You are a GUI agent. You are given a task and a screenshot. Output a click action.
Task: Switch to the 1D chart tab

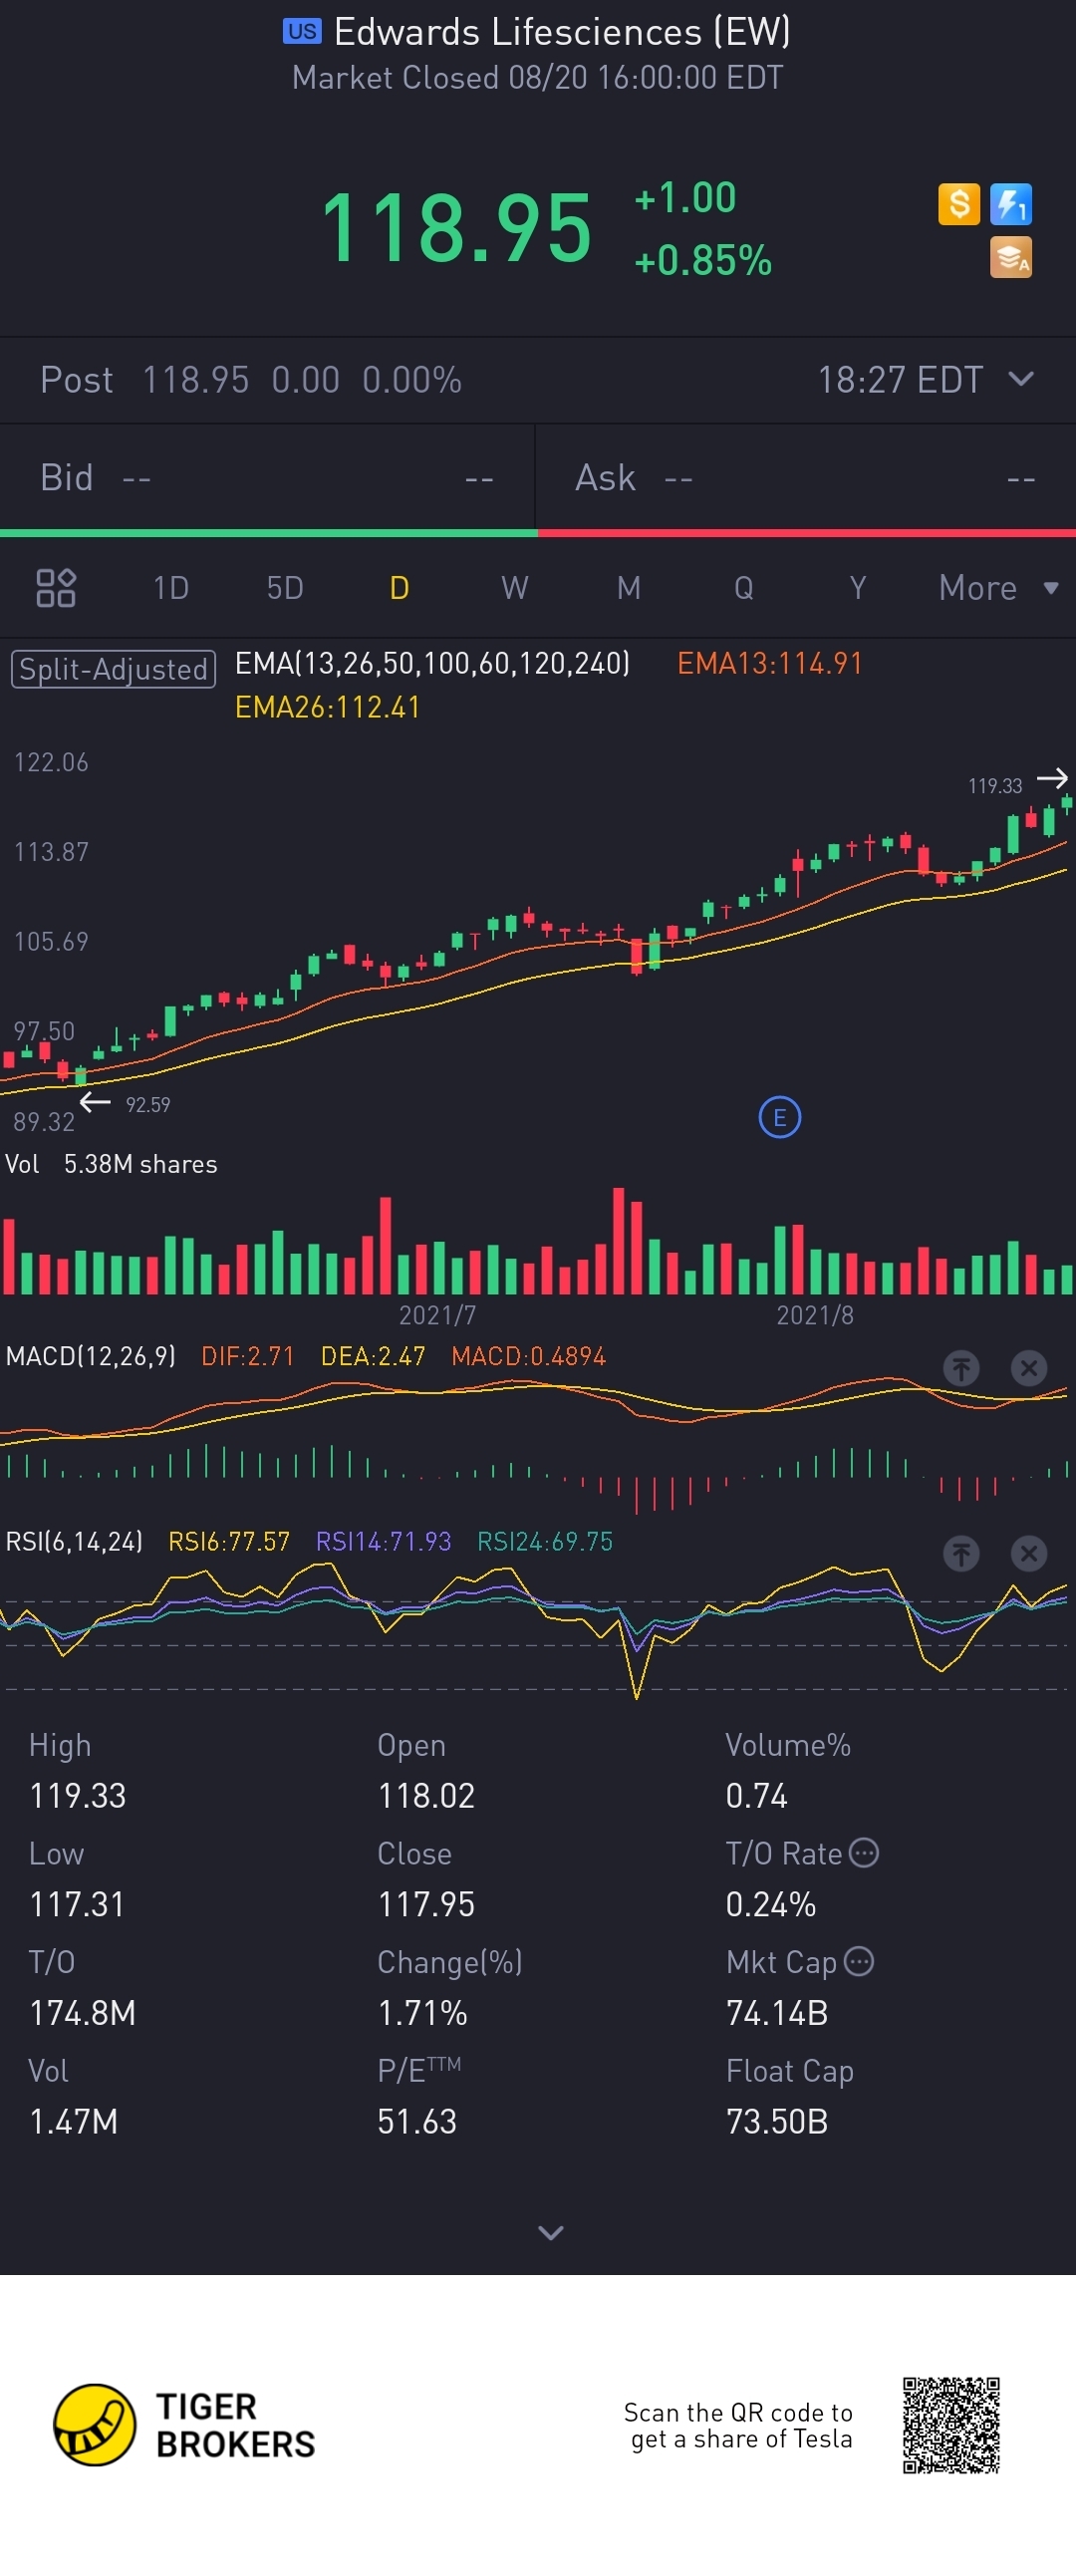coord(171,588)
